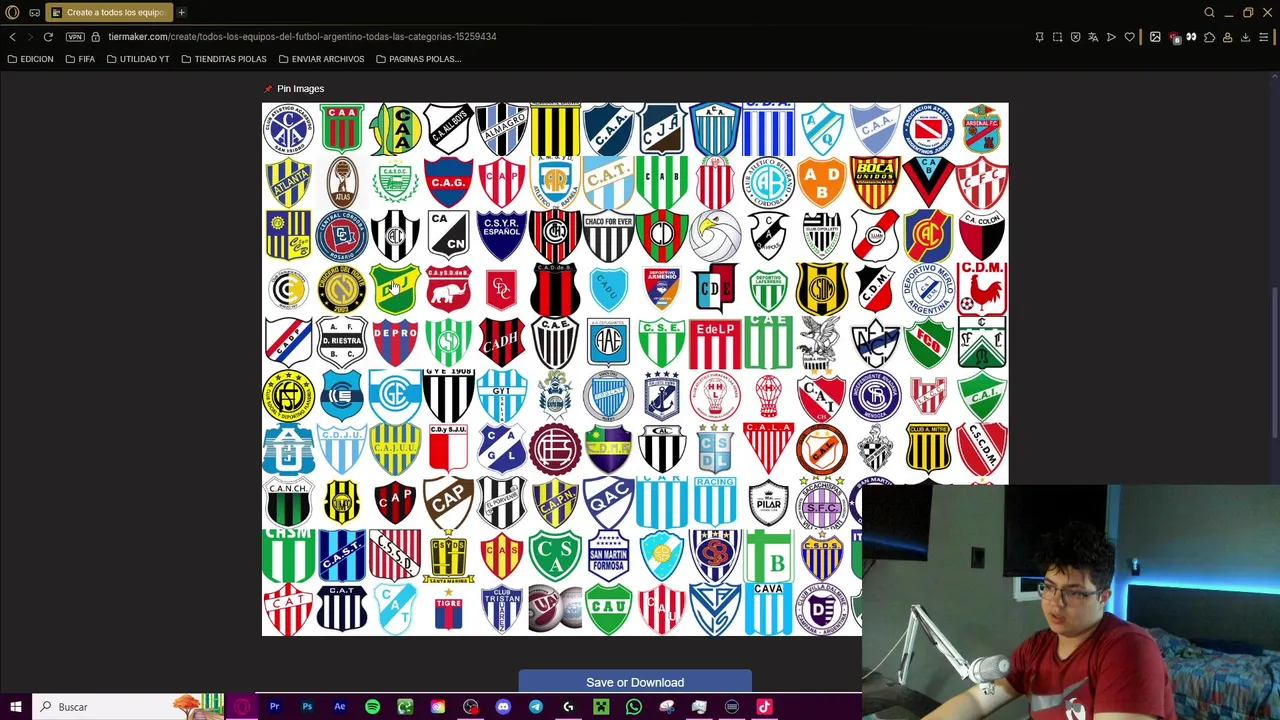The image size is (1280, 720).
Task: Open Adobe Photoshop from the taskbar
Action: click(307, 707)
